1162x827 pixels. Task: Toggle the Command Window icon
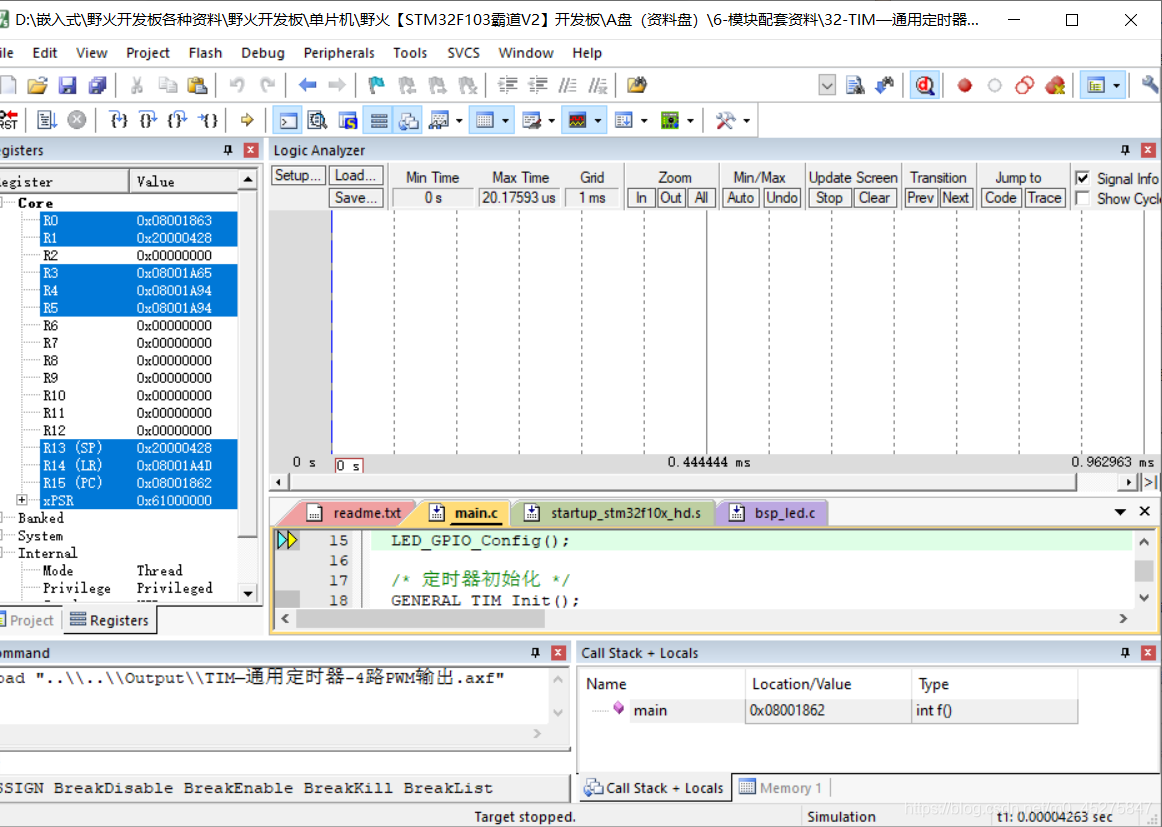pos(288,120)
